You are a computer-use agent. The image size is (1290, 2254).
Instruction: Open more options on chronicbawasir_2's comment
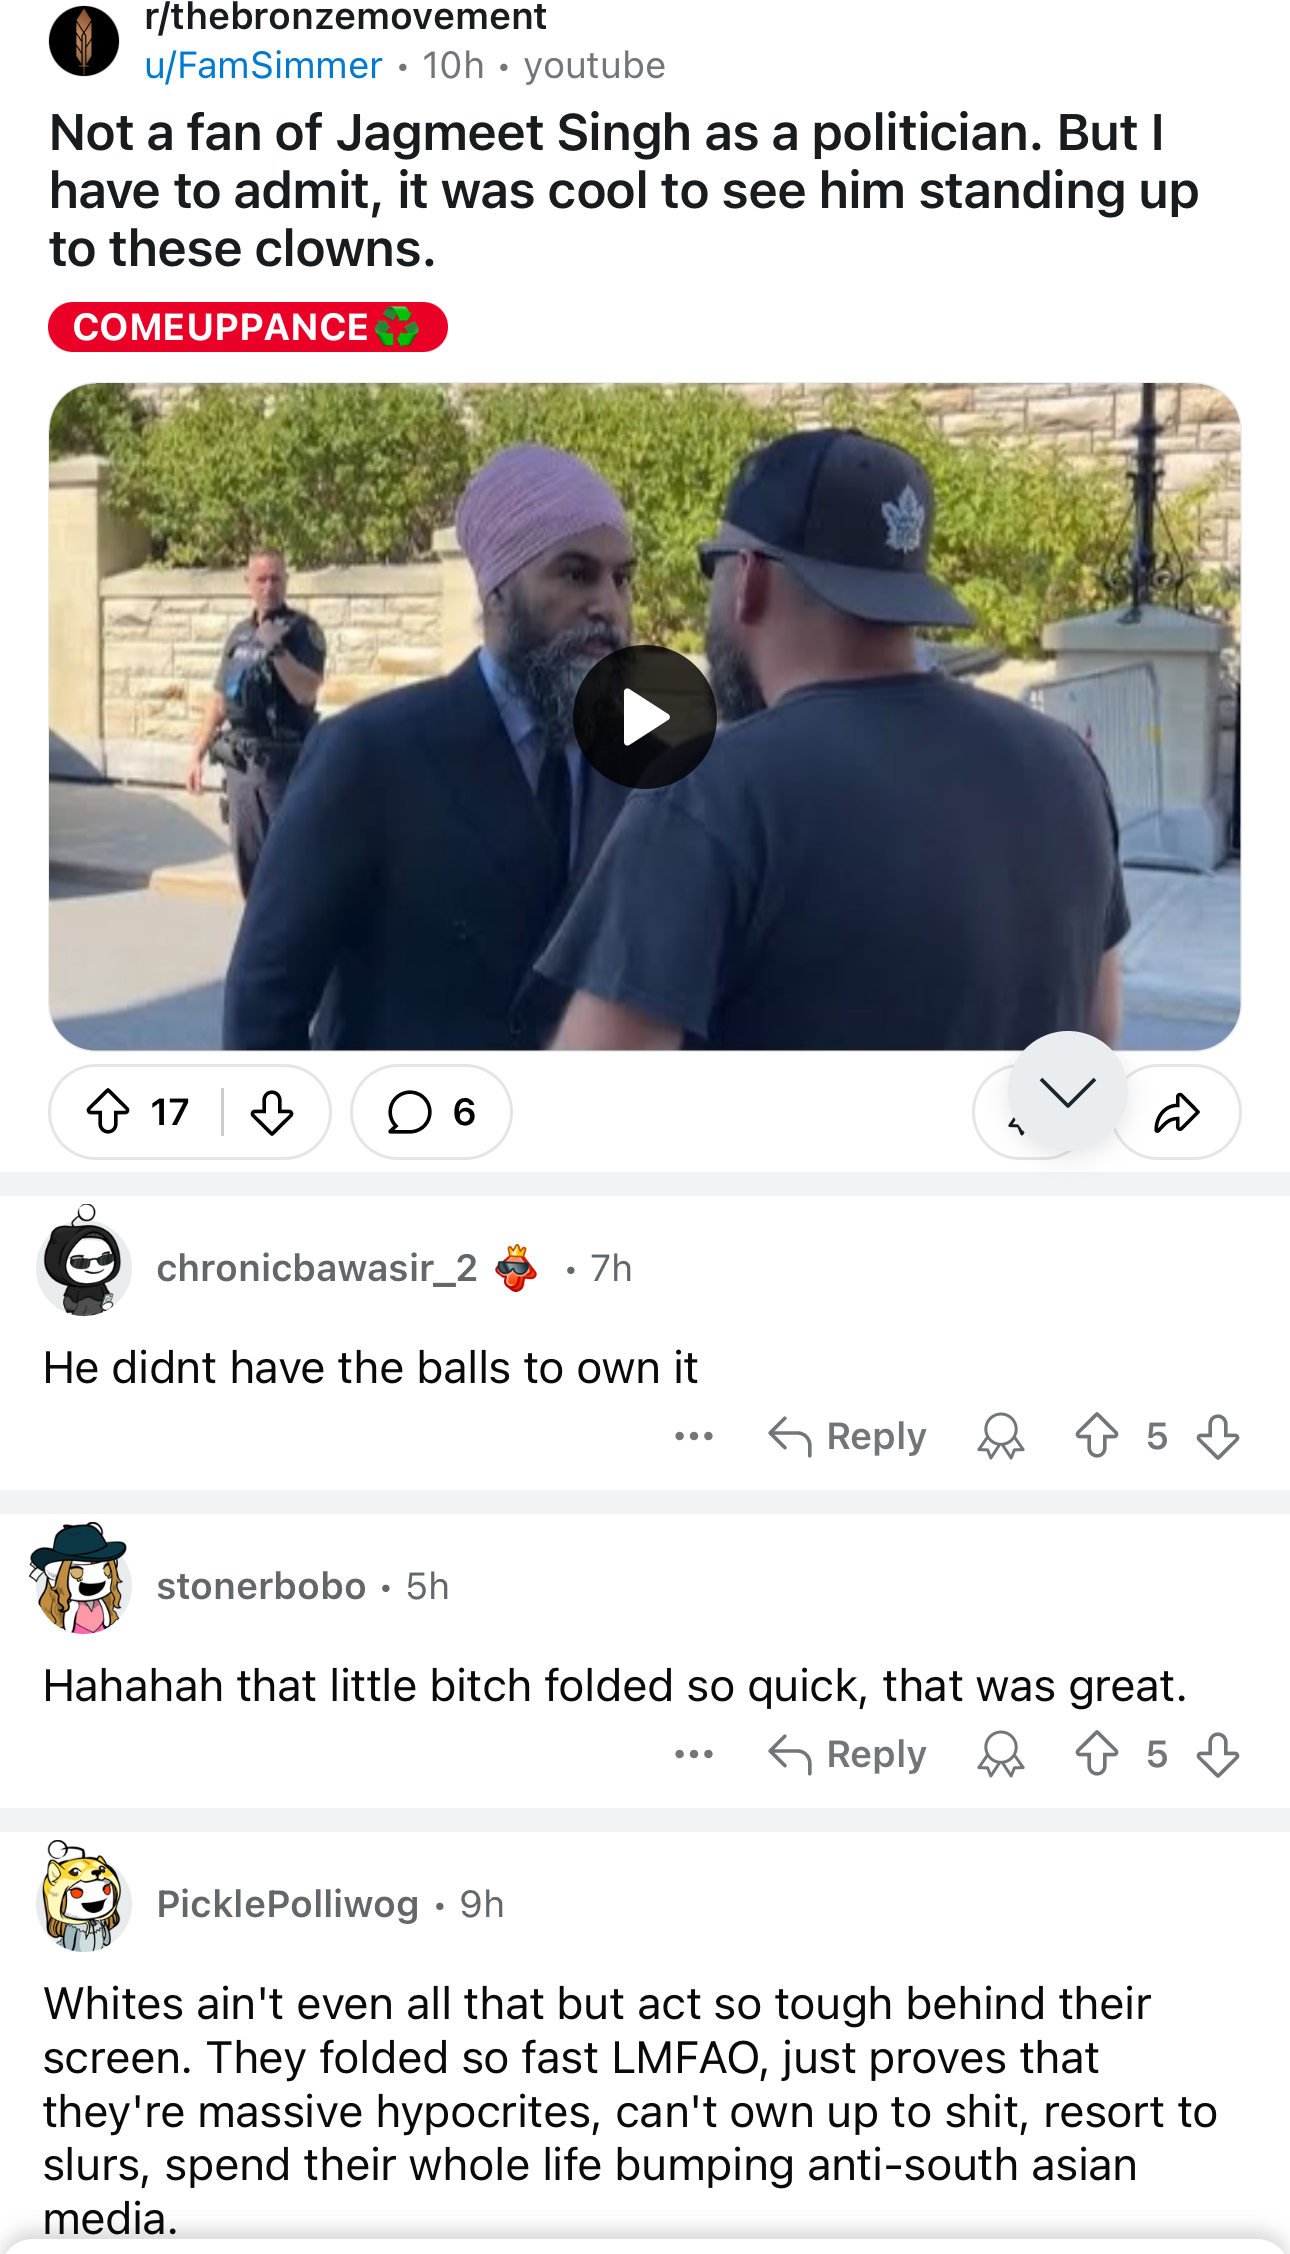pos(694,1437)
